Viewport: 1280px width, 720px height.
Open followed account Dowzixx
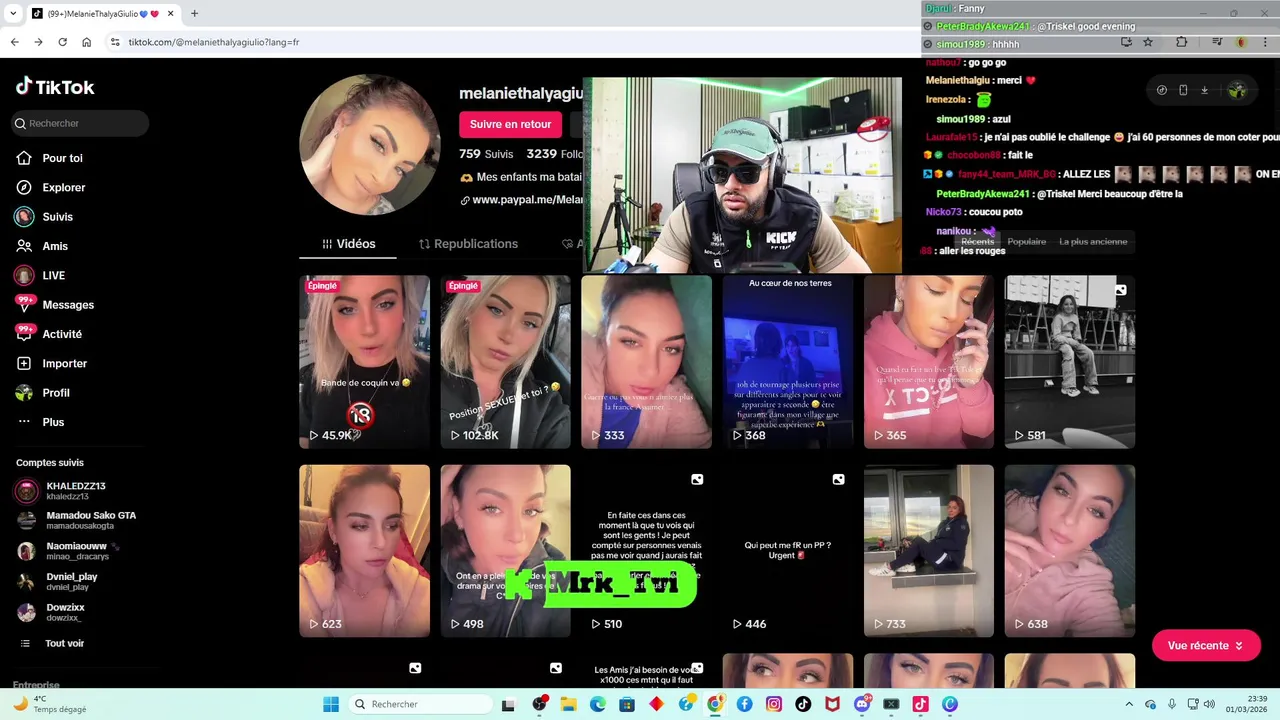pyautogui.click(x=65, y=612)
